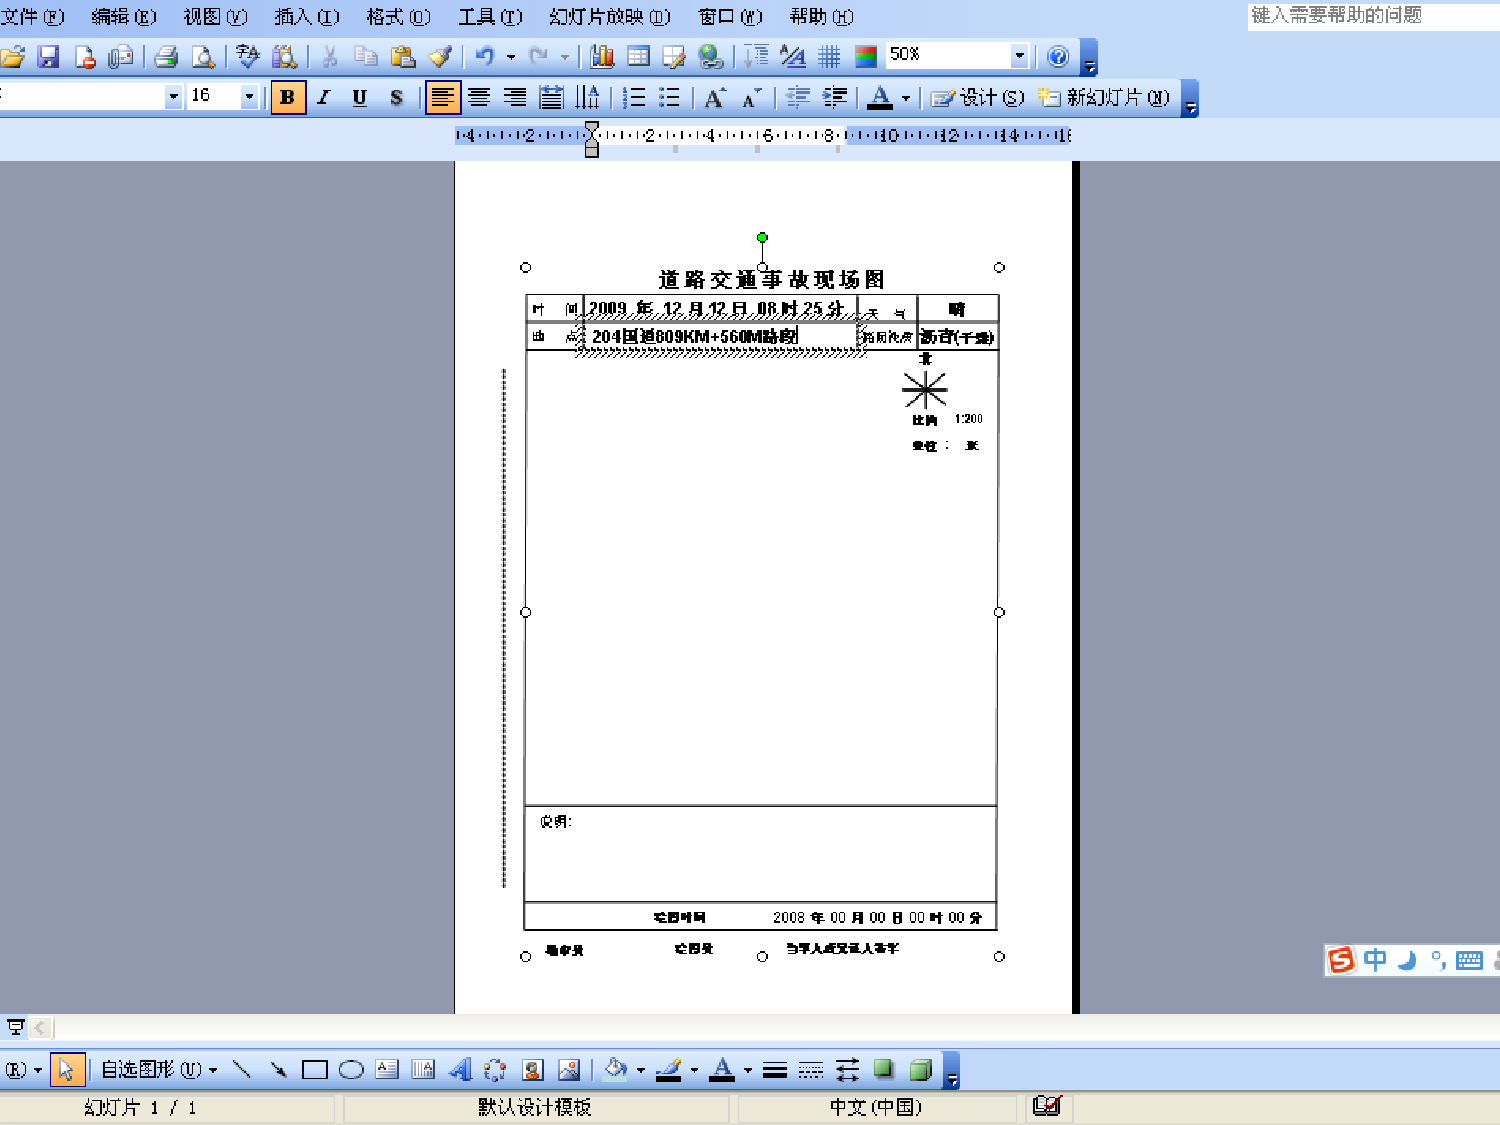Toggle Align Right paragraph button
Screen dimensions: 1500x1125
[x=515, y=98]
